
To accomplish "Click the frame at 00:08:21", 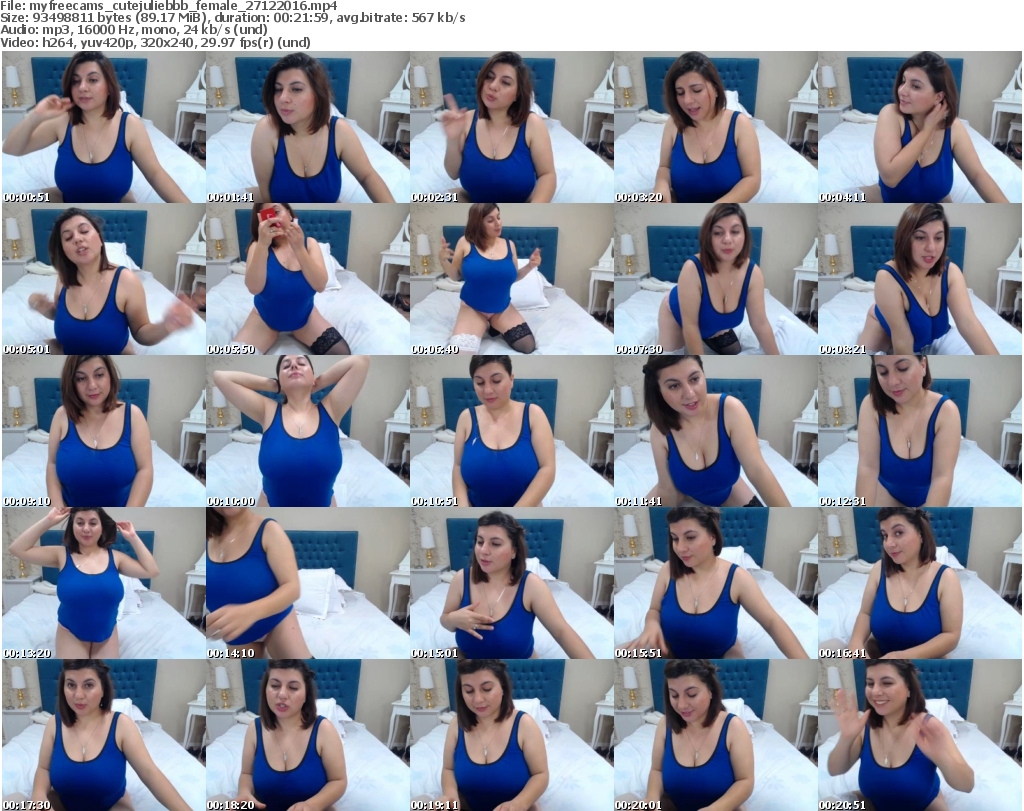I will coord(919,279).
